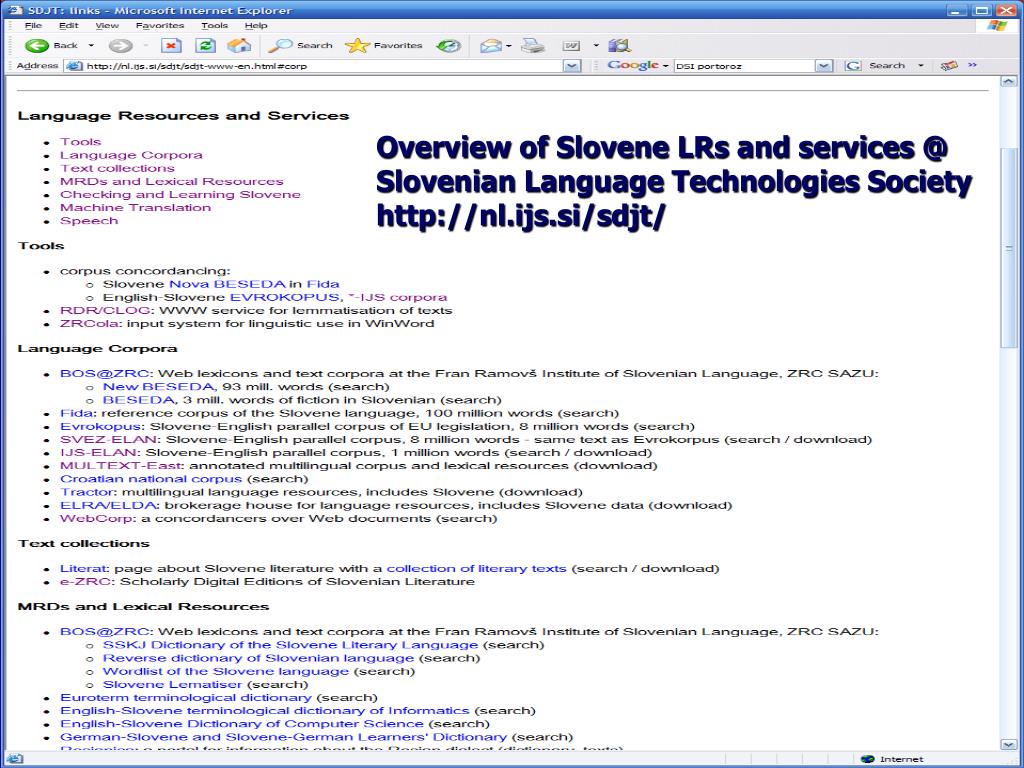The width and height of the screenshot is (1024, 768).
Task: Click the page icon in the status bar
Action: 14,759
